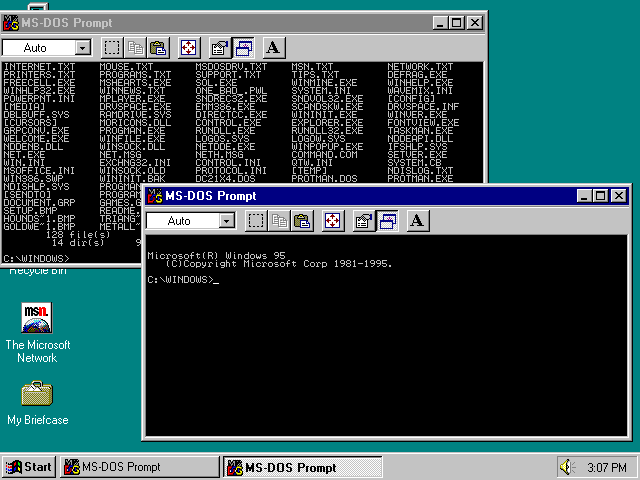Click NETWORK.TXT in directory listing
Viewport: 640px width, 480px height.
pyautogui.click(x=420, y=67)
